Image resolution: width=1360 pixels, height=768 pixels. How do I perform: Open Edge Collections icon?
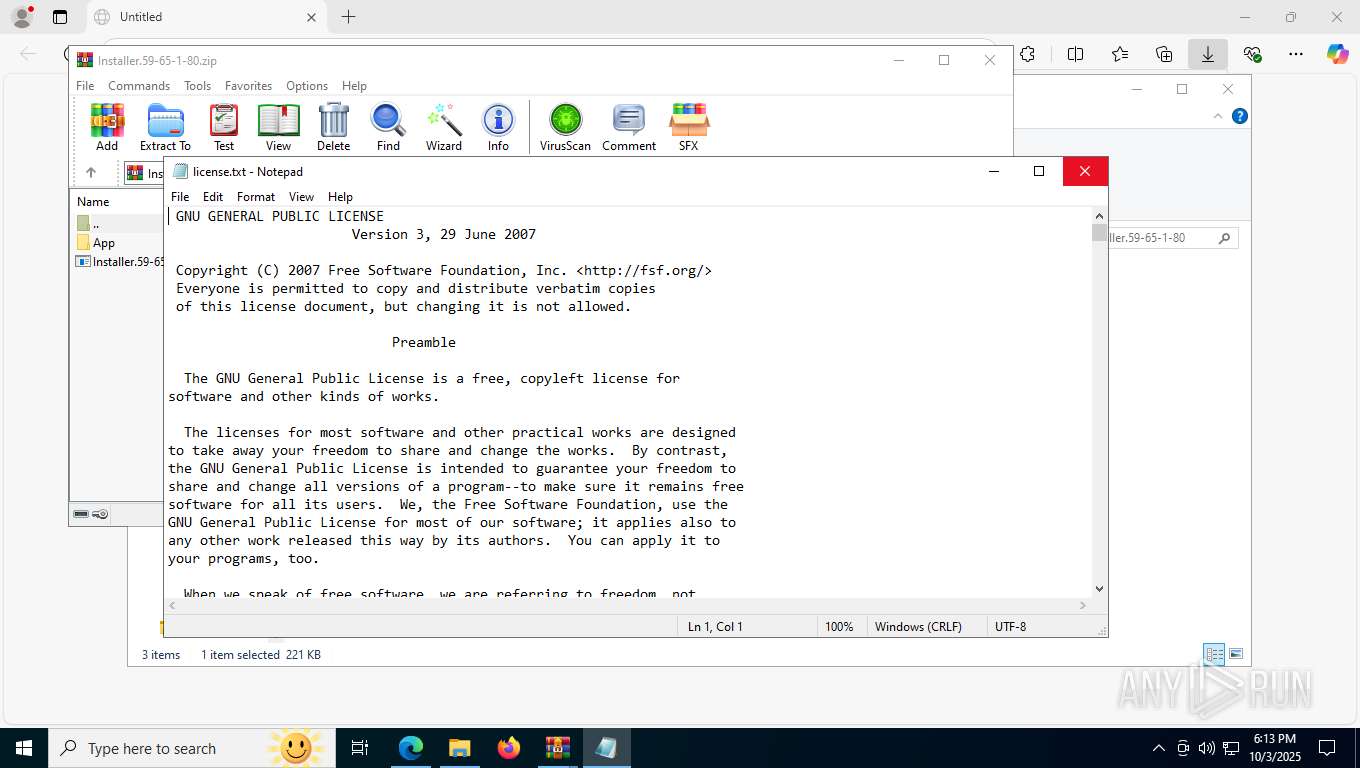1164,54
